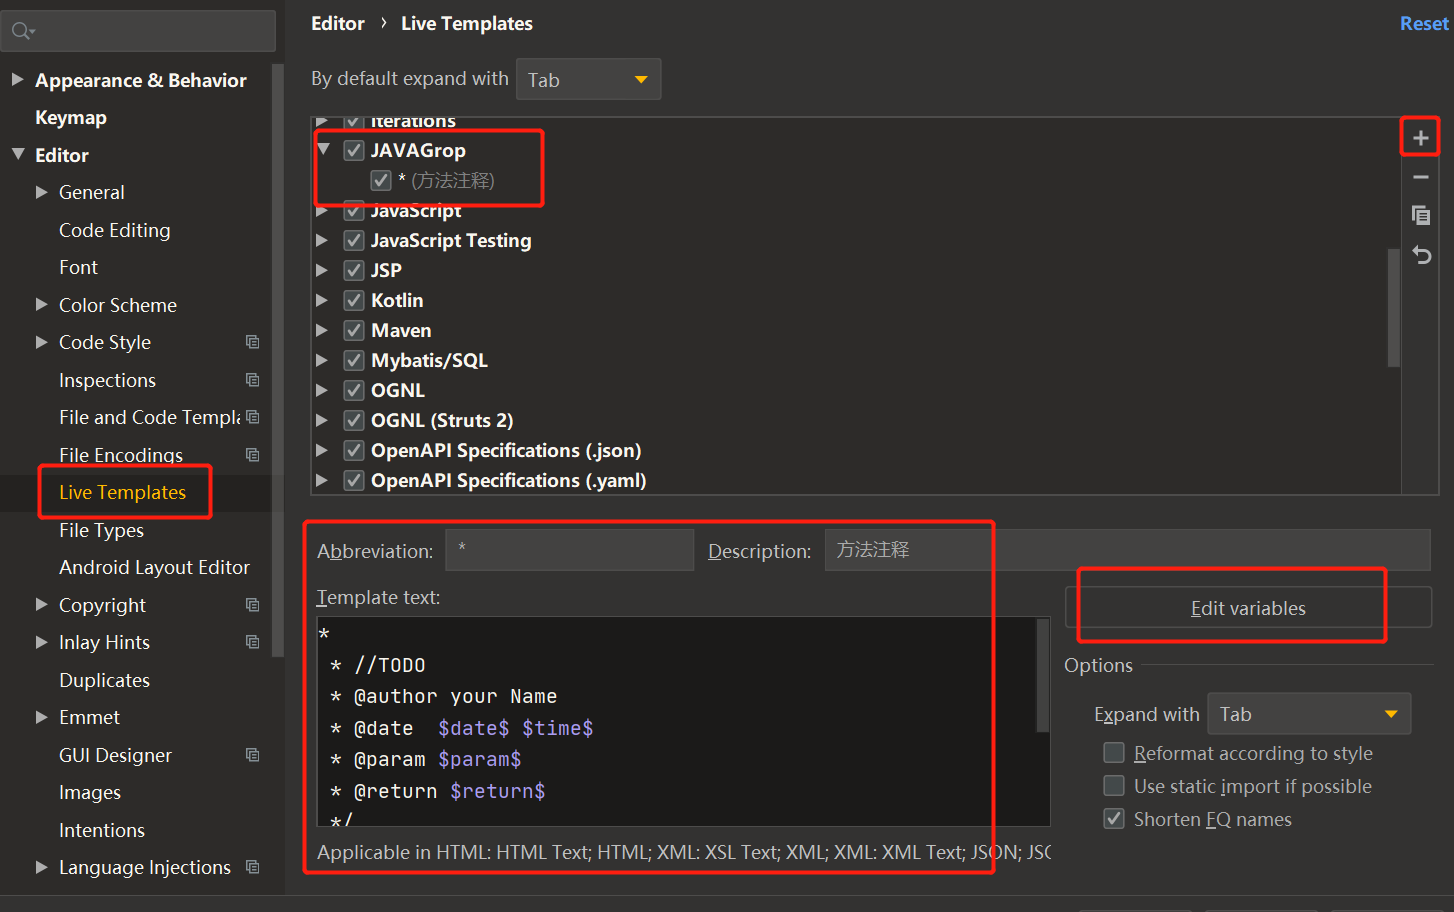This screenshot has width=1454, height=912.
Task: Click the settings tree vertical scrollbar
Action: pos(278,360)
